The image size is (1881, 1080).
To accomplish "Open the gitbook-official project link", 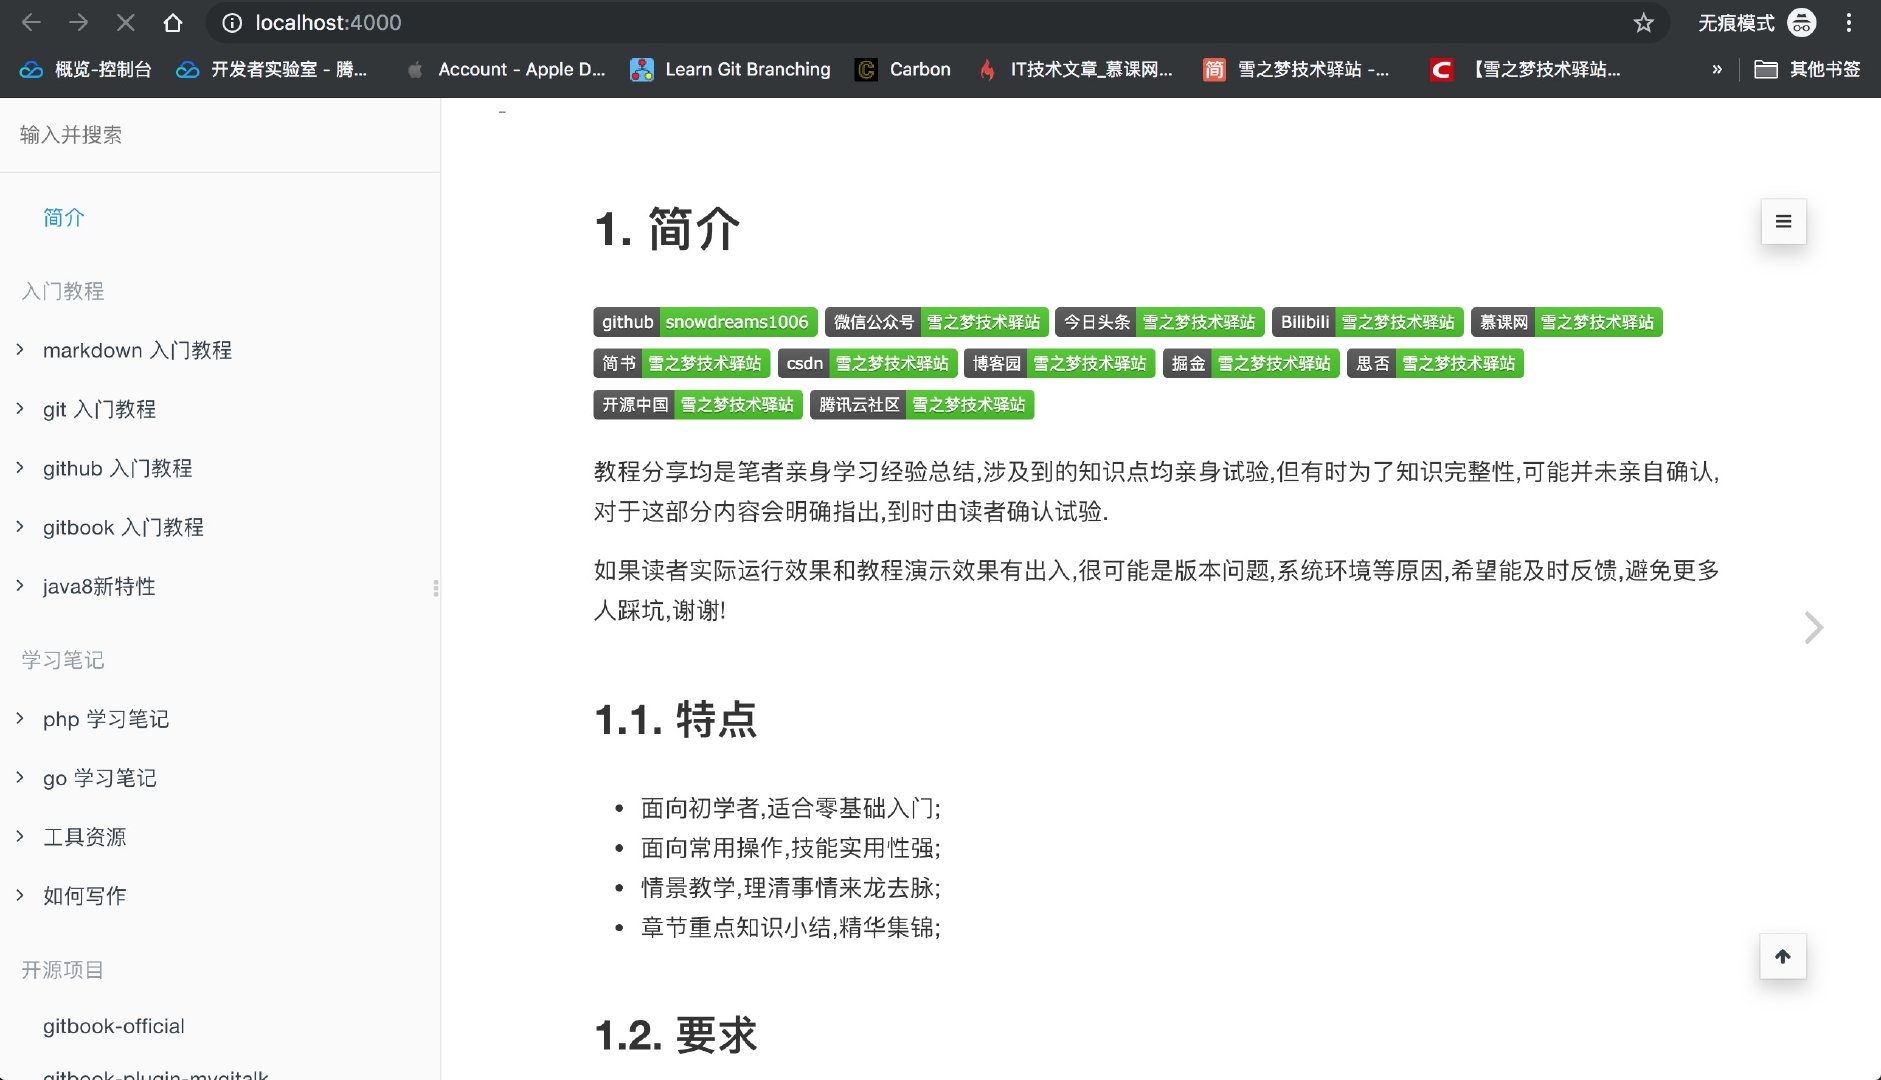I will (114, 1025).
